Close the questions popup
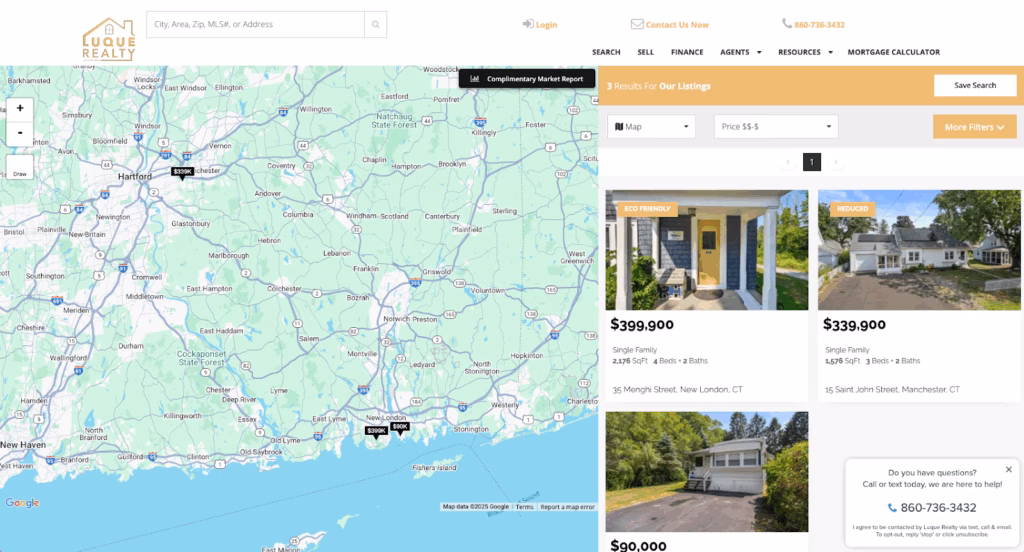The image size is (1024, 552). coord(1008,469)
